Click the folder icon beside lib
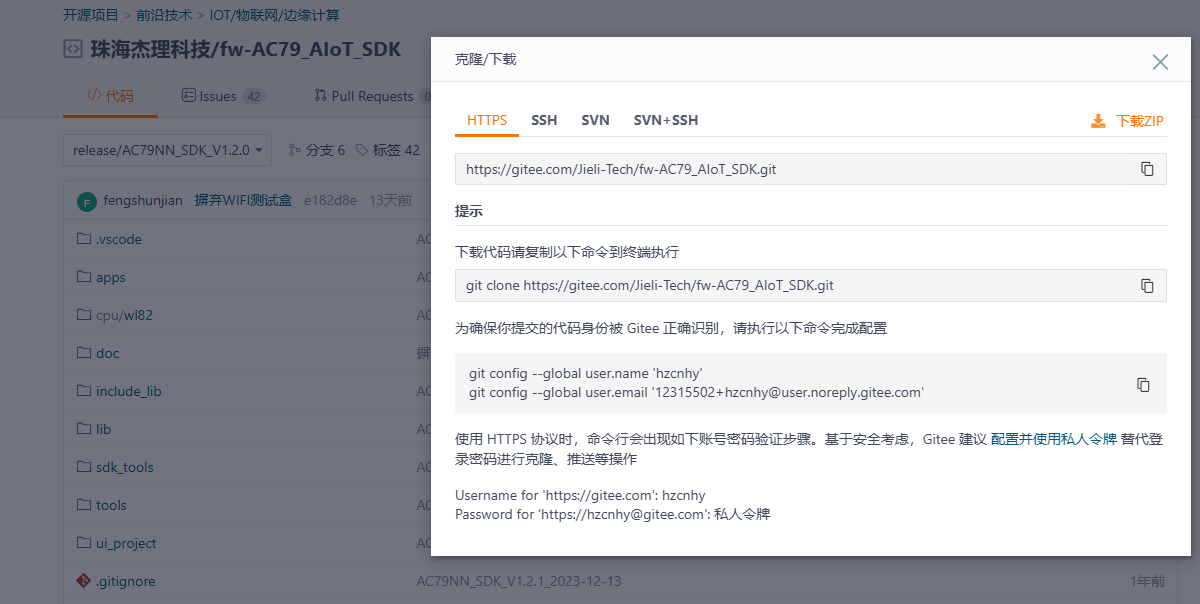This screenshot has height=604, width=1200. click(x=84, y=429)
